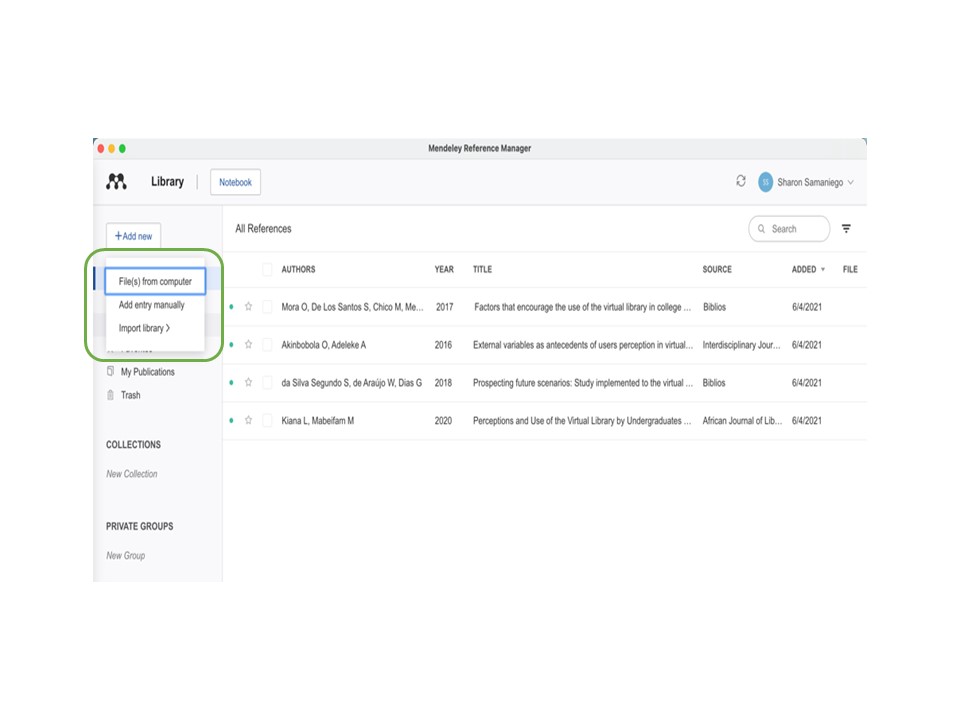
Task: Check the Akinbobola O reference checkbox
Action: click(267, 345)
